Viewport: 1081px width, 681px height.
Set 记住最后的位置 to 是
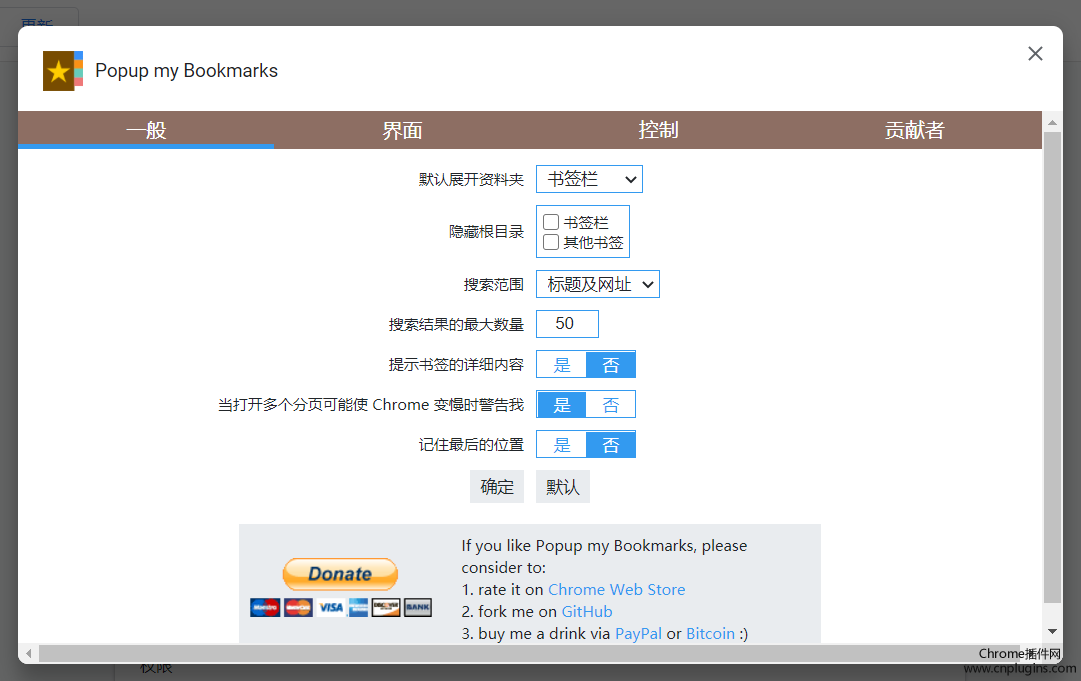point(562,445)
